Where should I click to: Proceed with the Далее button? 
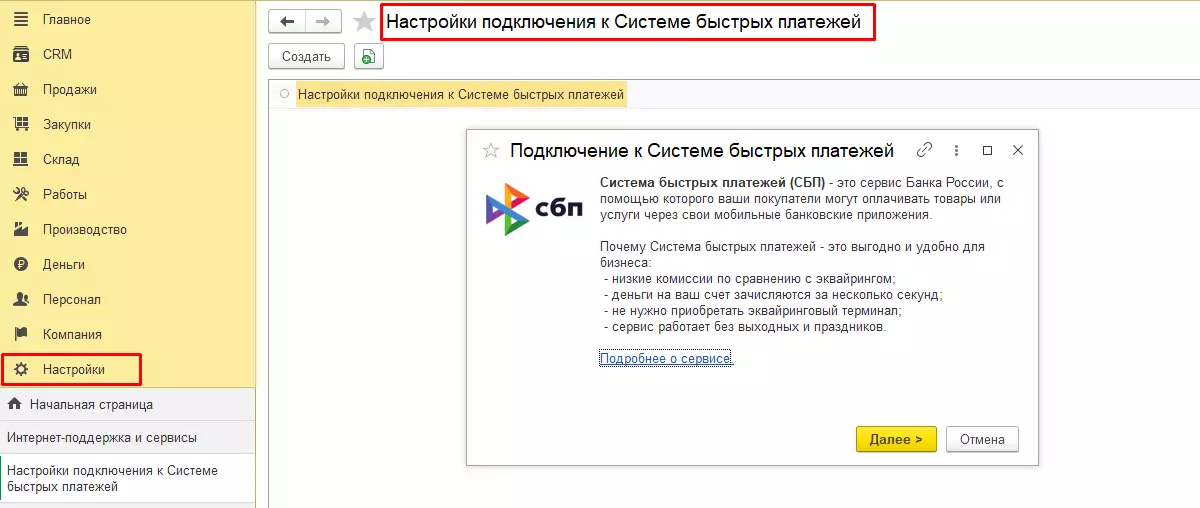(896, 439)
